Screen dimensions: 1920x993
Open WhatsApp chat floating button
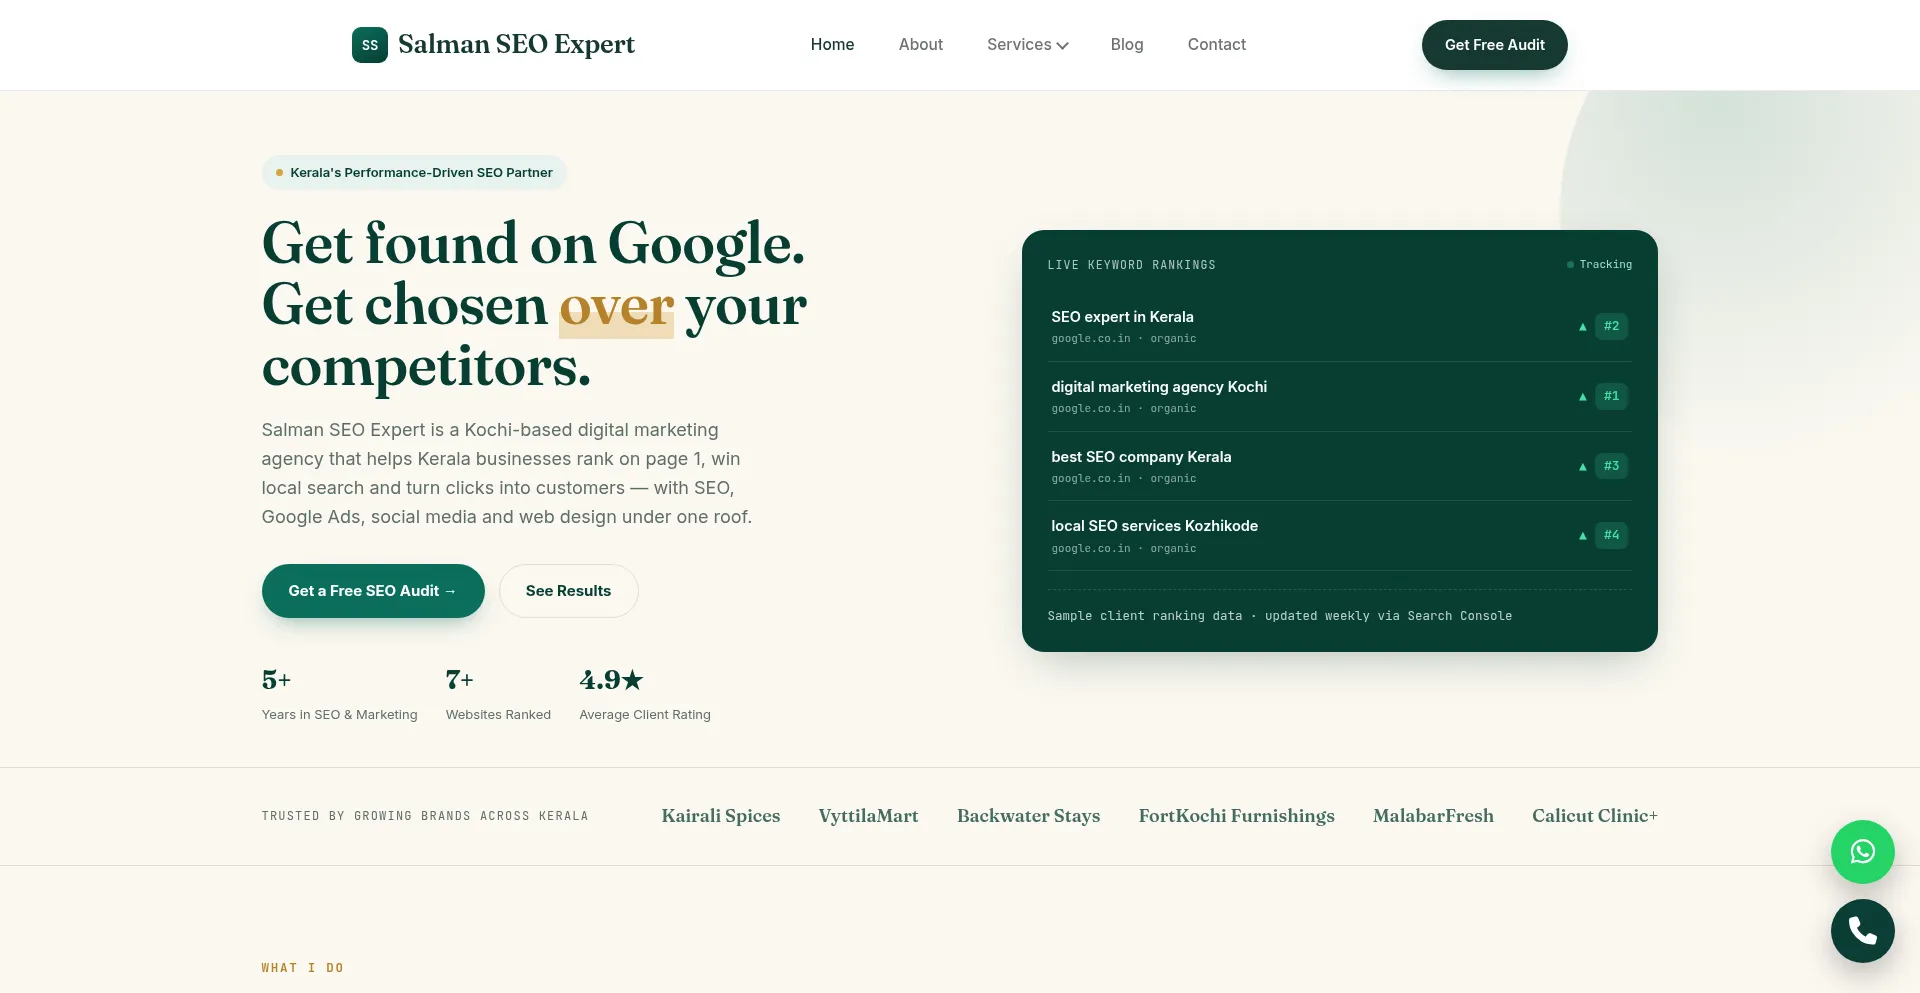click(1862, 852)
